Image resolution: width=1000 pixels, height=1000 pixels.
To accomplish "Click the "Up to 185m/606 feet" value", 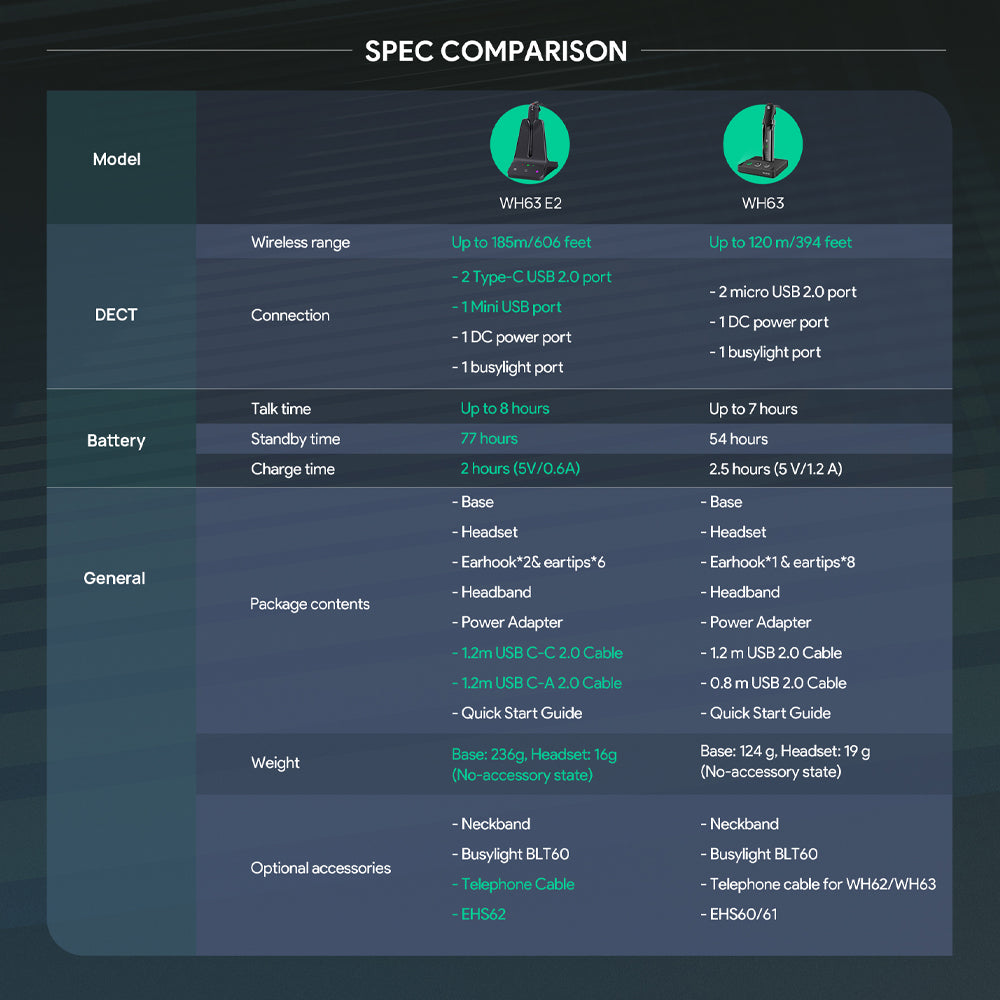I will pos(521,242).
